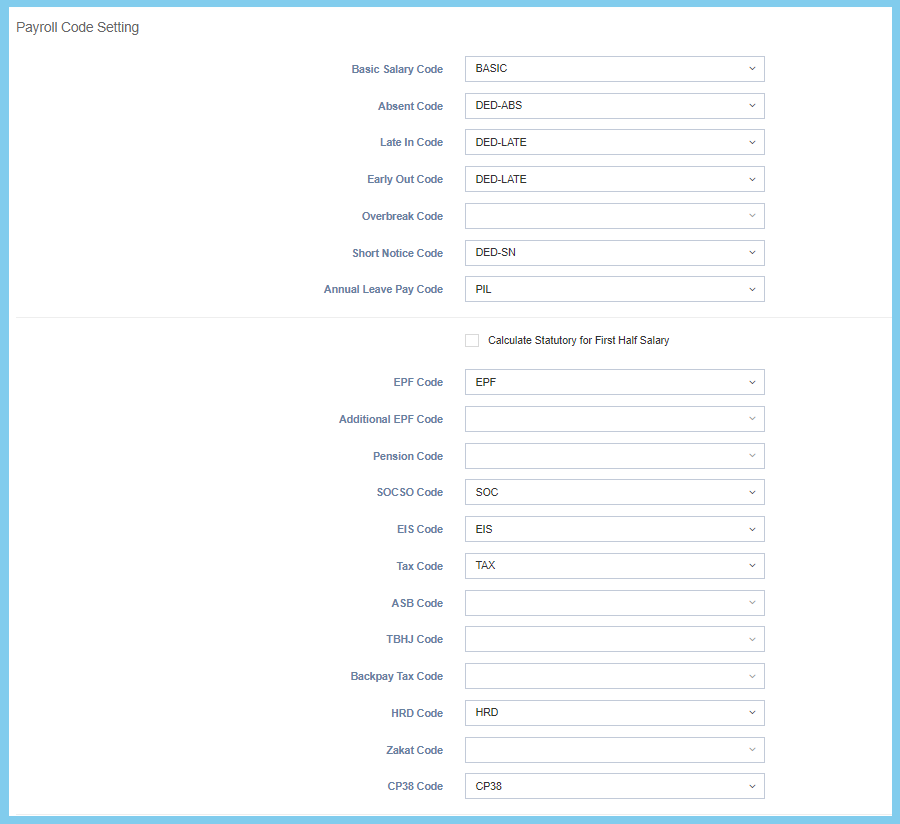Click the Tax Code dropdown

614,566
